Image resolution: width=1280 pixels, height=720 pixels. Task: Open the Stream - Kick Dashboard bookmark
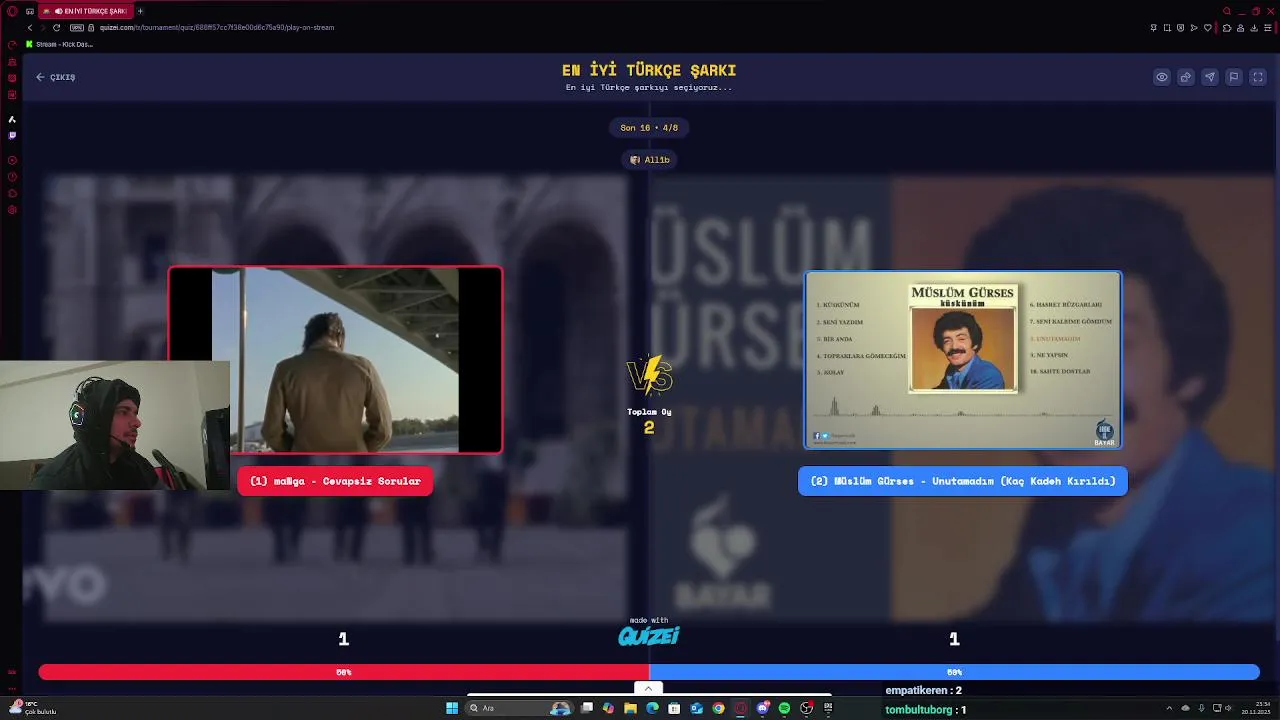60,44
